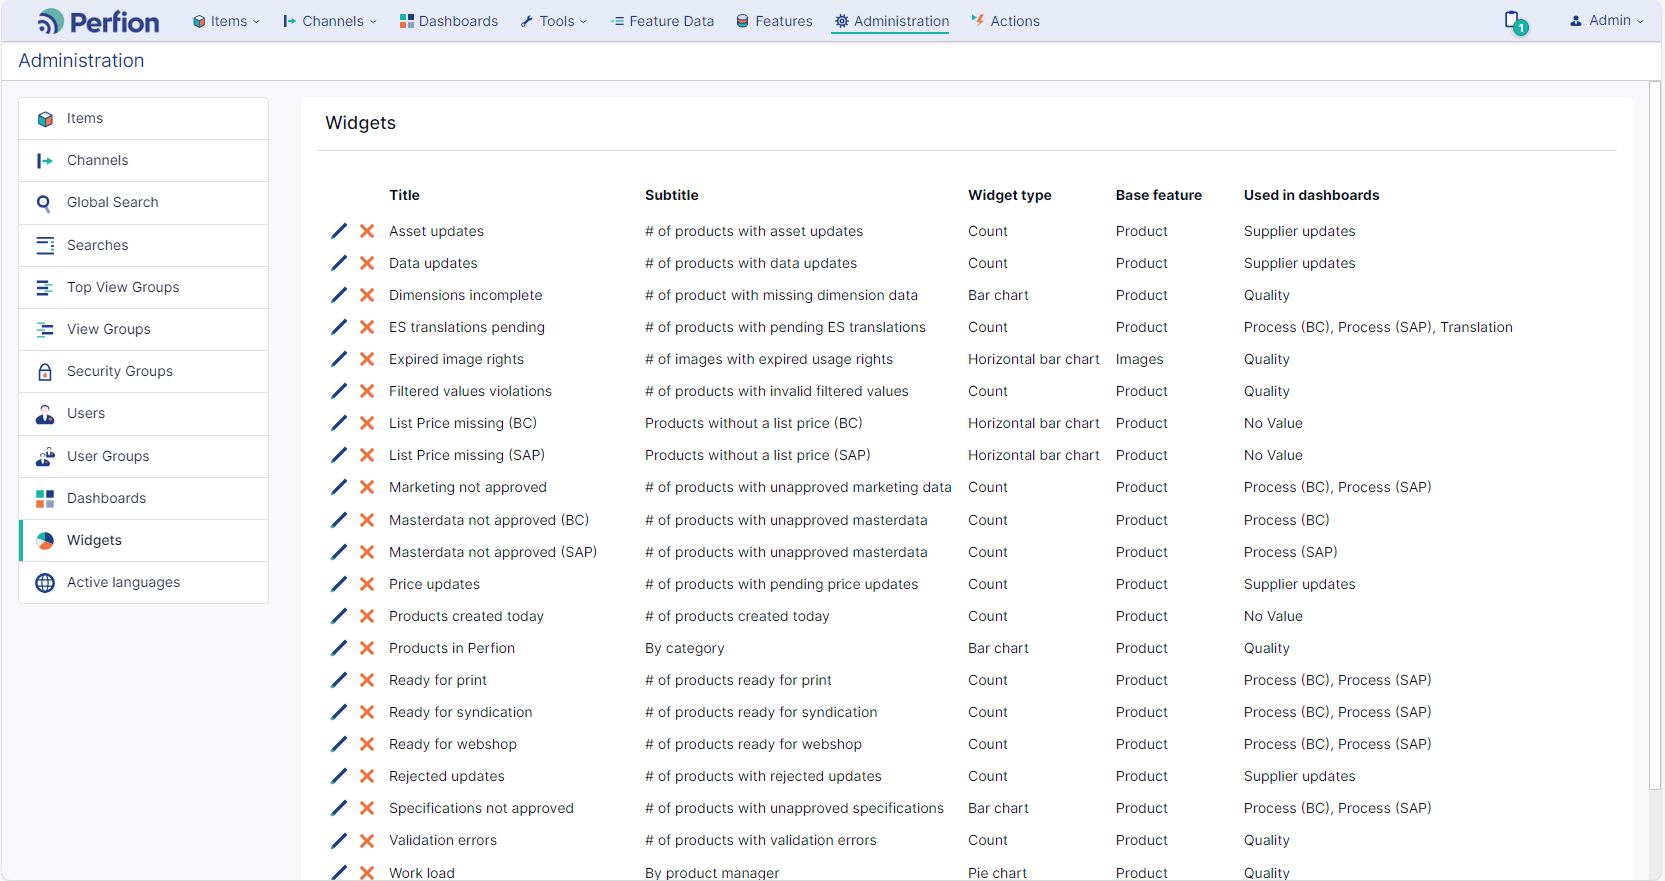The height and width of the screenshot is (881, 1665).
Task: Click the Subtitle column header
Action: pyautogui.click(x=672, y=195)
